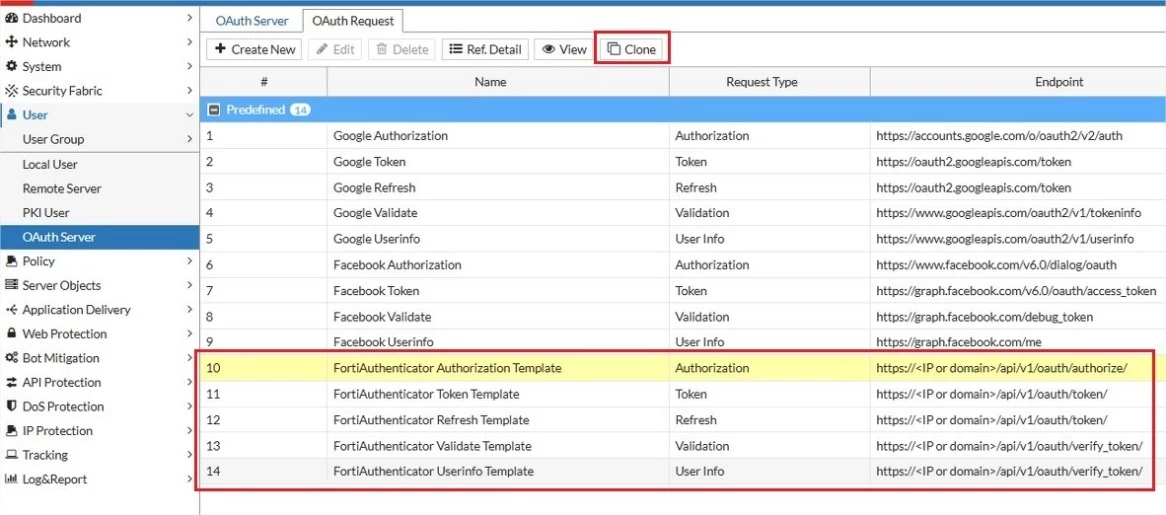Expand the Web Protection chevron
The height and width of the screenshot is (515, 1166).
click(x=190, y=334)
